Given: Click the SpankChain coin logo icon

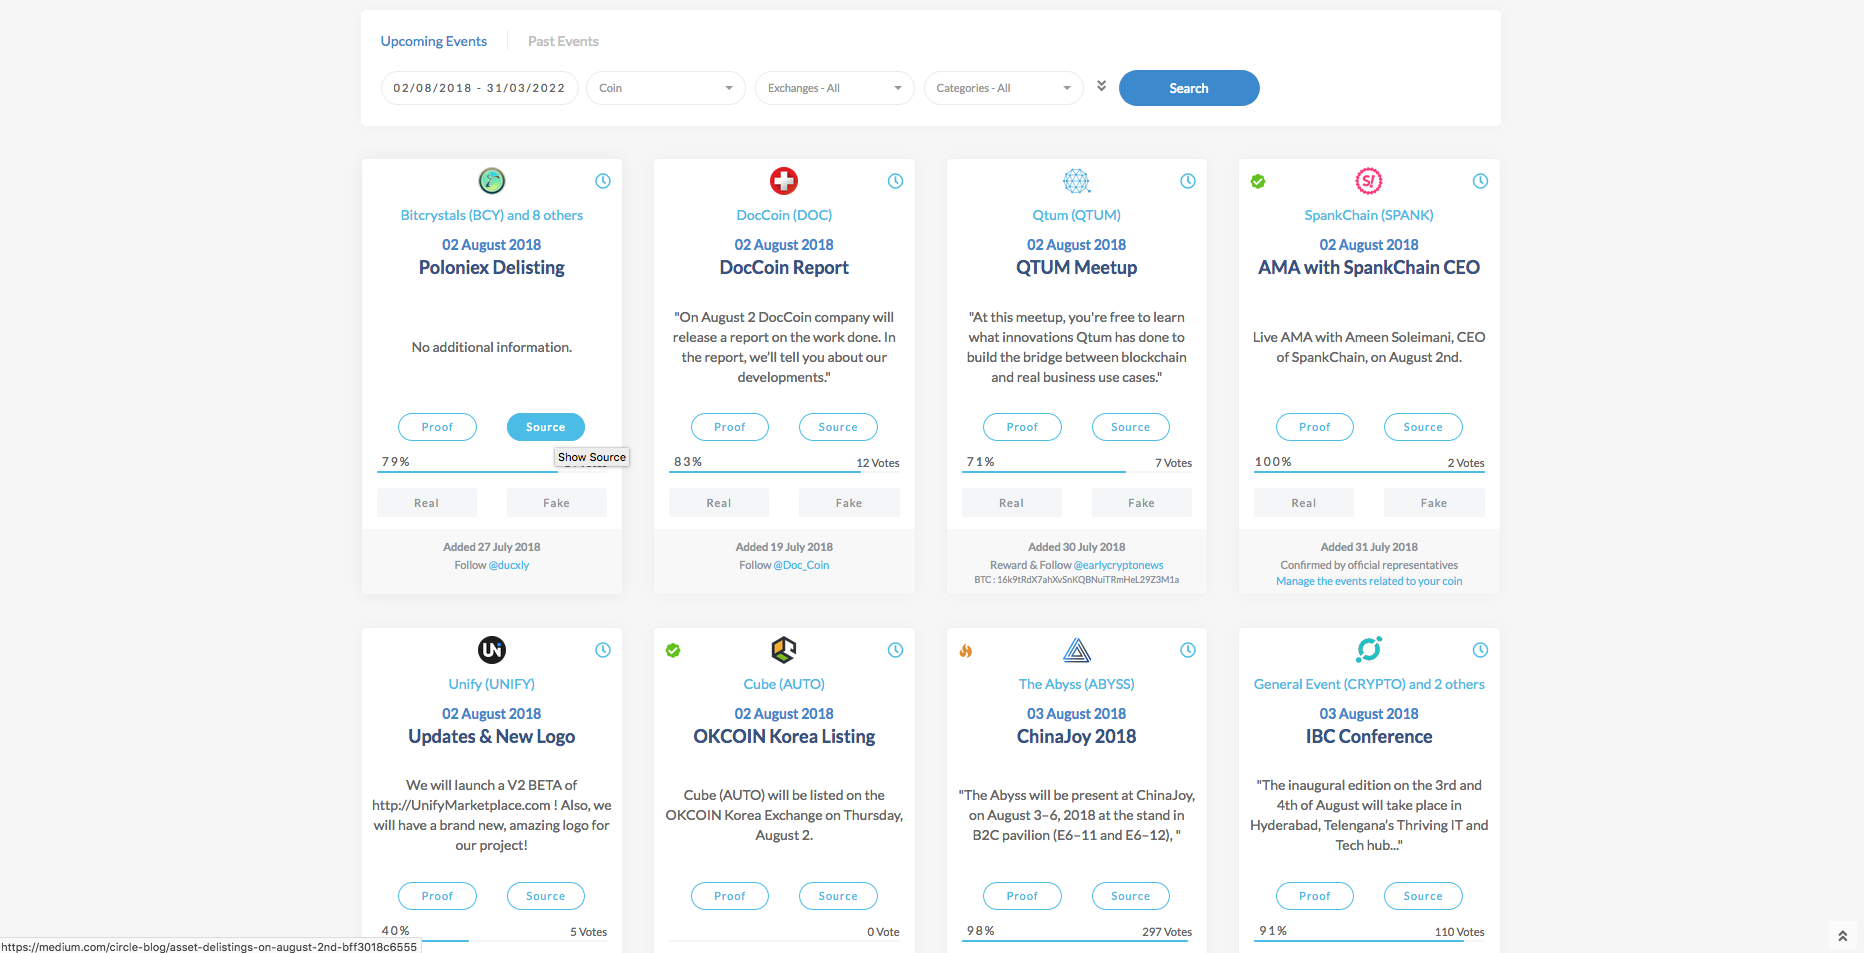Looking at the screenshot, I should pos(1369,181).
